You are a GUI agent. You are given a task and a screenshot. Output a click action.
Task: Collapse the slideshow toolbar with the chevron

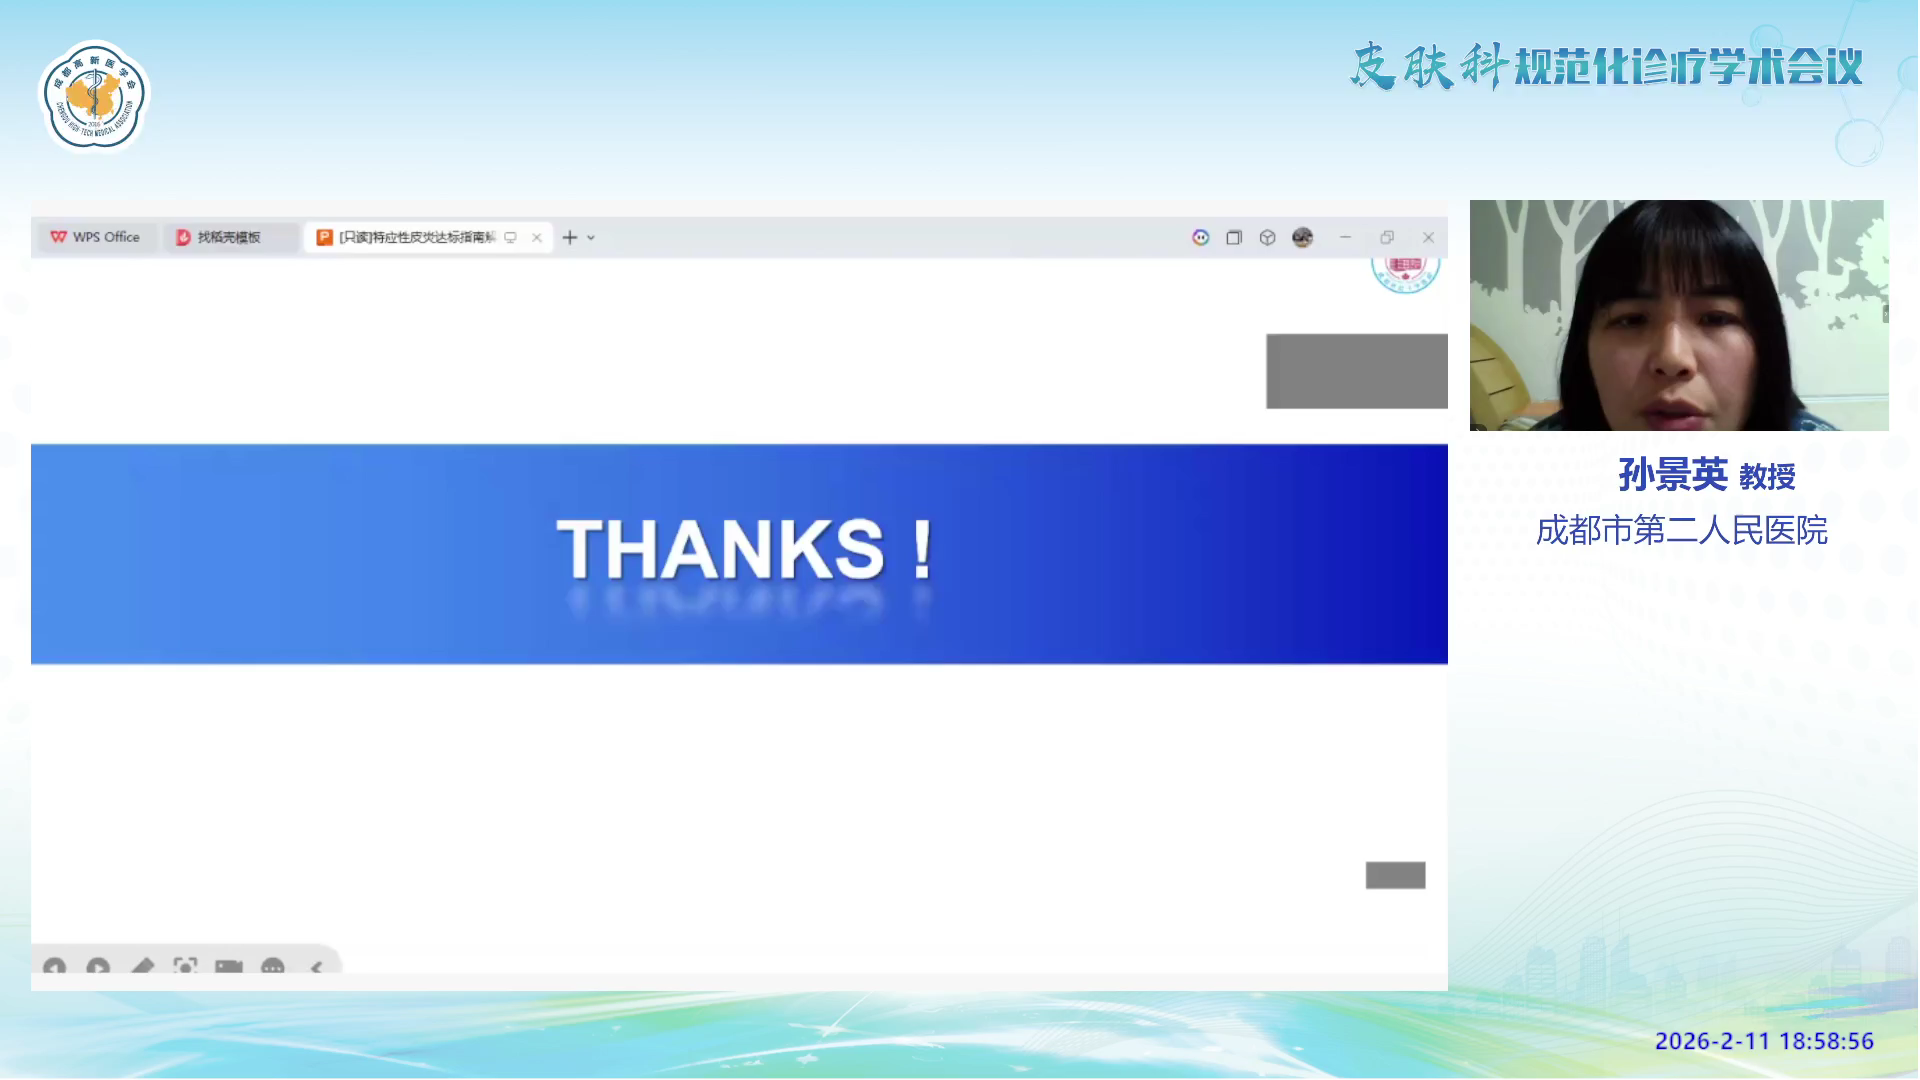point(318,966)
